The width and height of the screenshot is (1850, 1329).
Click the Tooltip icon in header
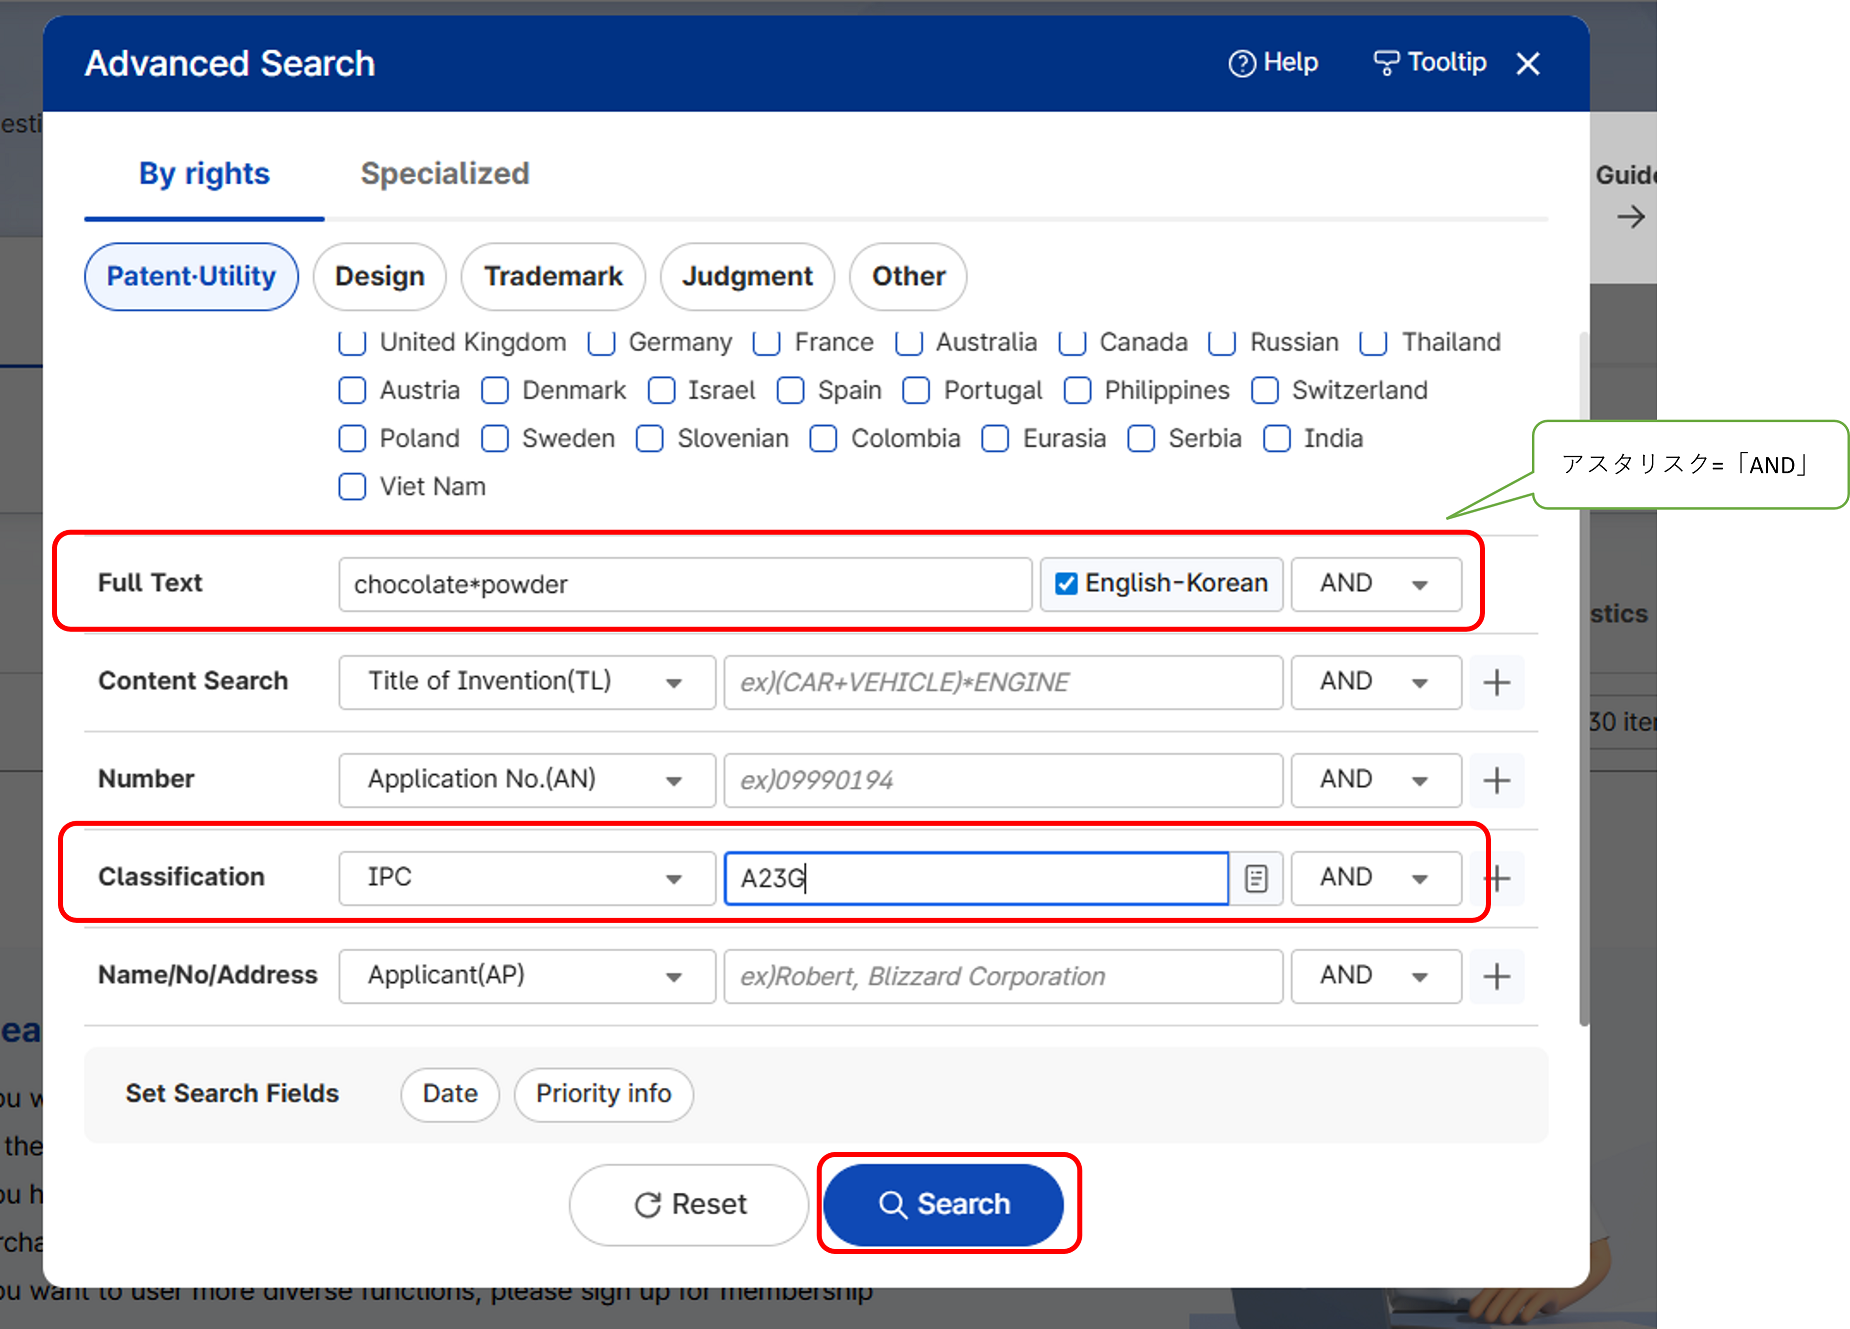click(x=1386, y=63)
